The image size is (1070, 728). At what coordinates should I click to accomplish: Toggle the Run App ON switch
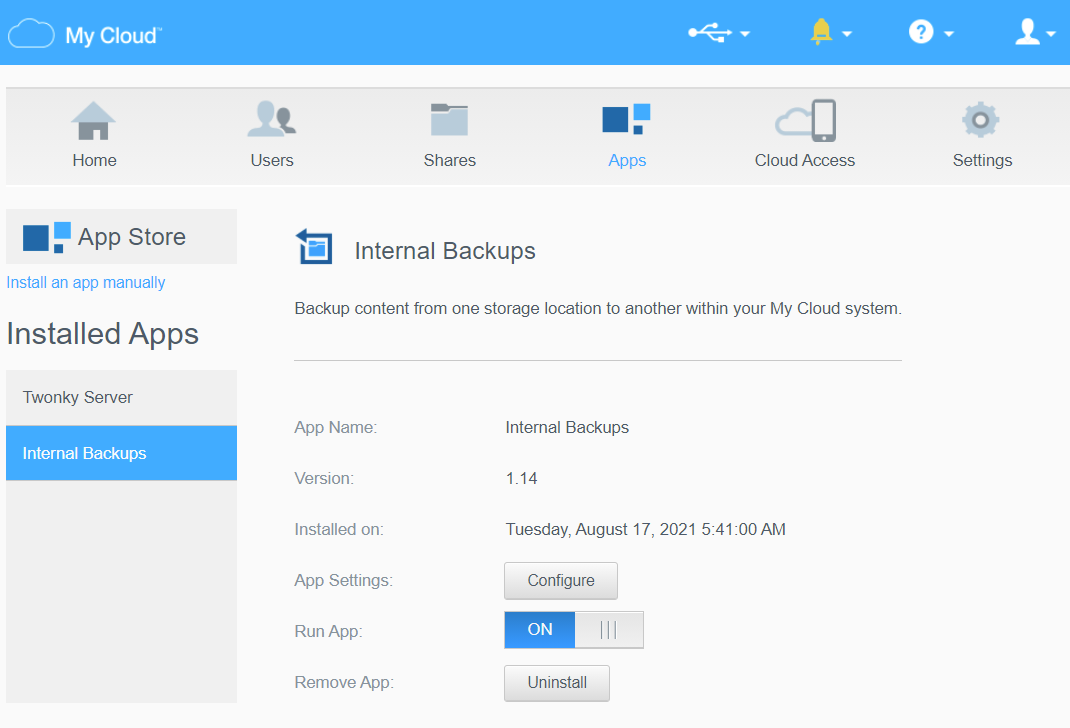[x=574, y=630]
